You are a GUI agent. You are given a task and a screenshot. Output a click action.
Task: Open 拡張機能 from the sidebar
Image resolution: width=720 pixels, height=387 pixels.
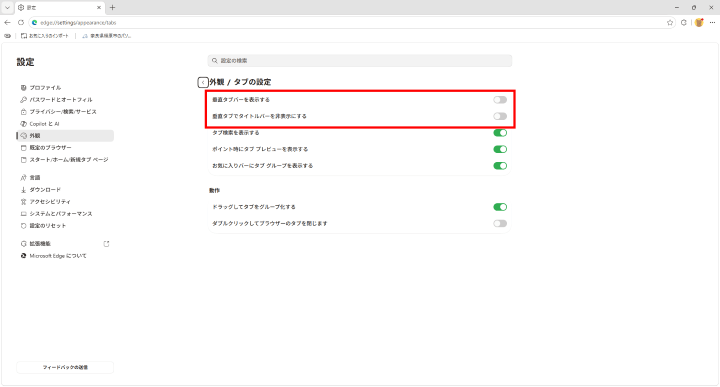65,244
